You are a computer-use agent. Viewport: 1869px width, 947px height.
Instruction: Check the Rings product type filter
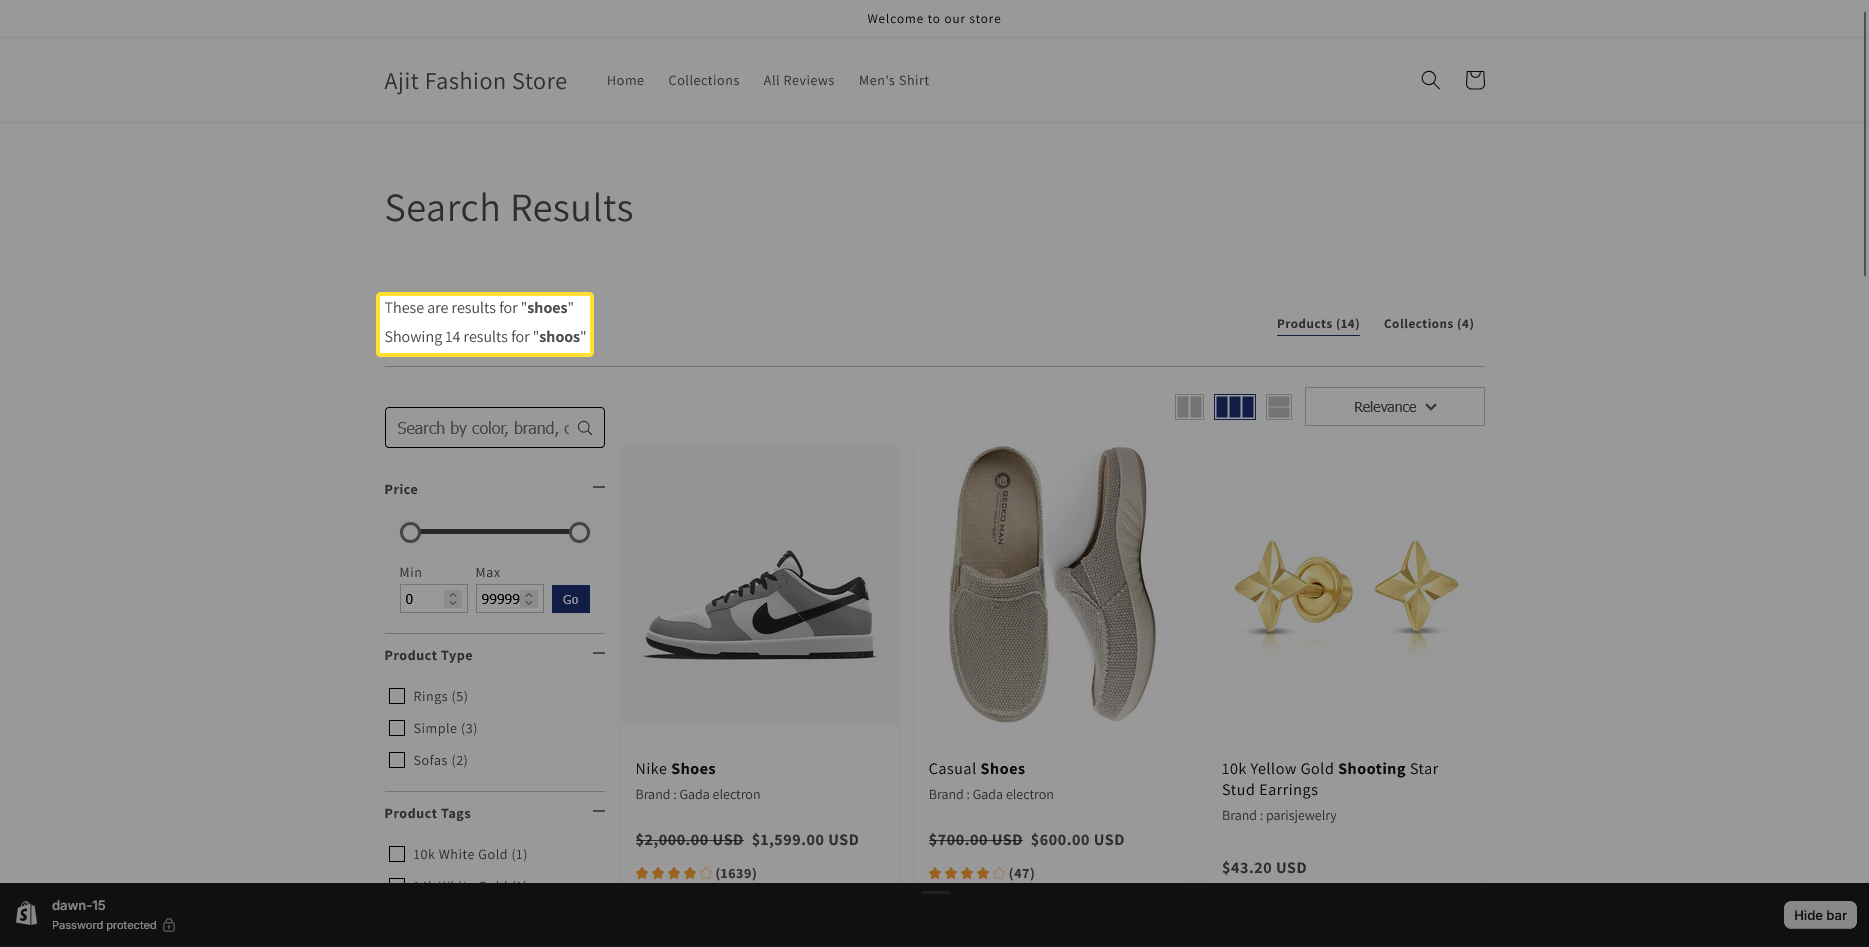pos(397,696)
